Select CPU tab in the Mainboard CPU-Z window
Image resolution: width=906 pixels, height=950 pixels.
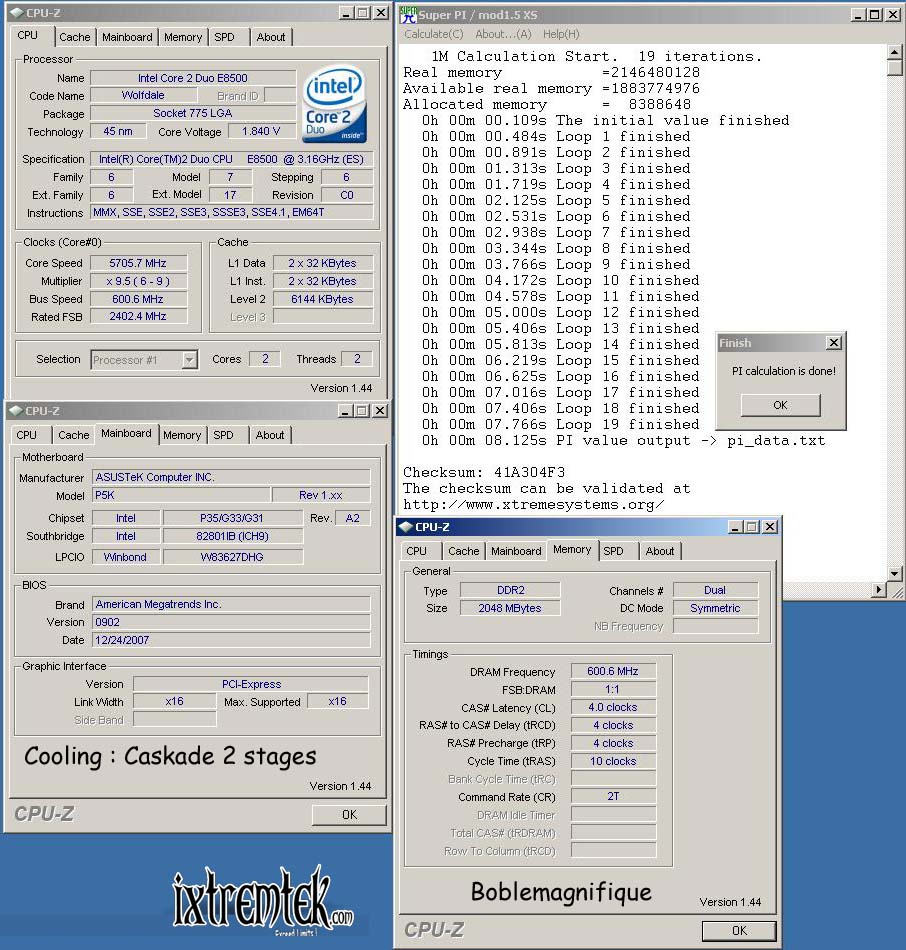coord(27,435)
